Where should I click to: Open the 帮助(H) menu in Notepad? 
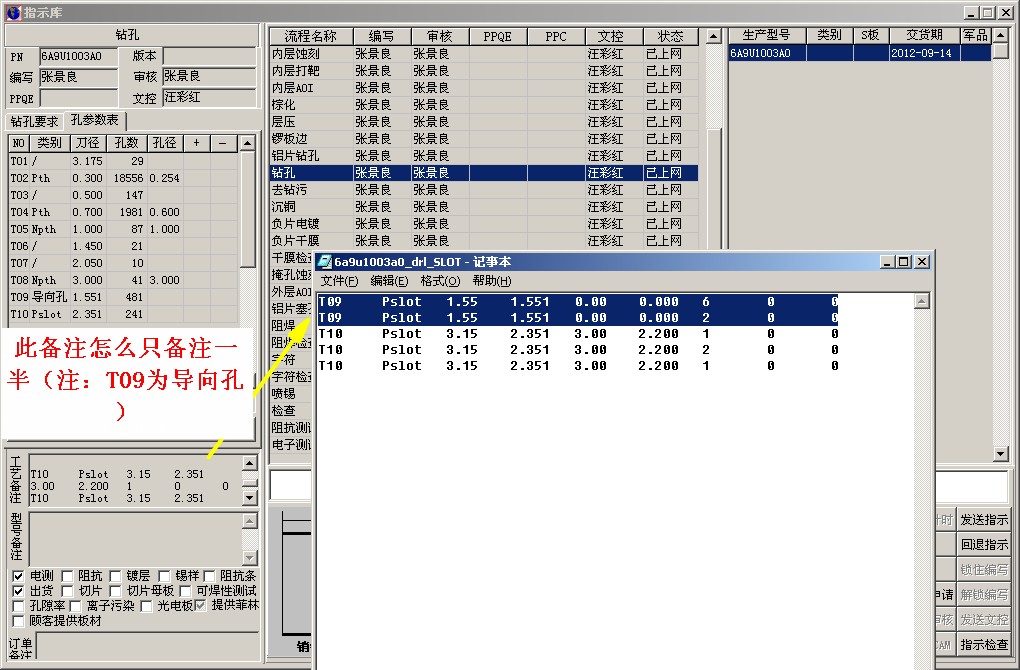click(x=492, y=280)
